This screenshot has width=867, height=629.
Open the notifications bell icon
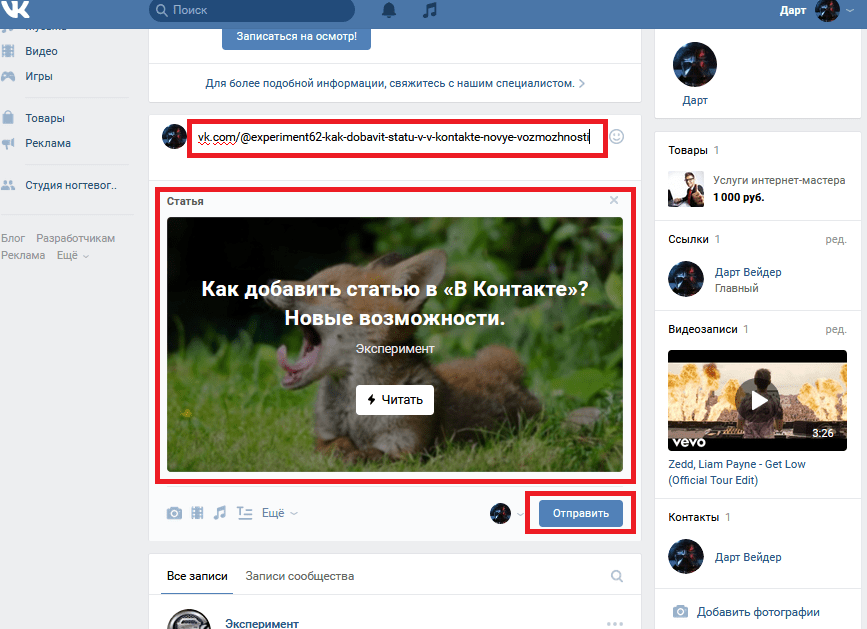389,10
